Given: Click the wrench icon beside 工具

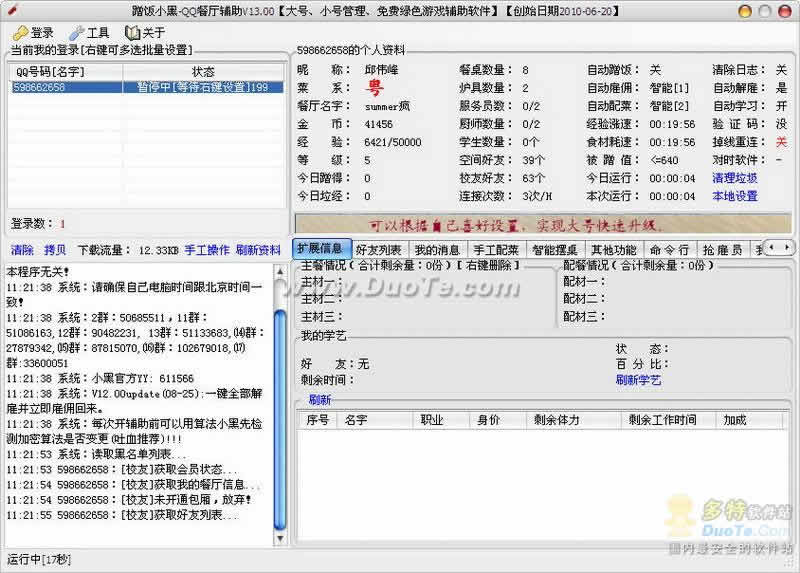Looking at the screenshot, I should coord(77,33).
